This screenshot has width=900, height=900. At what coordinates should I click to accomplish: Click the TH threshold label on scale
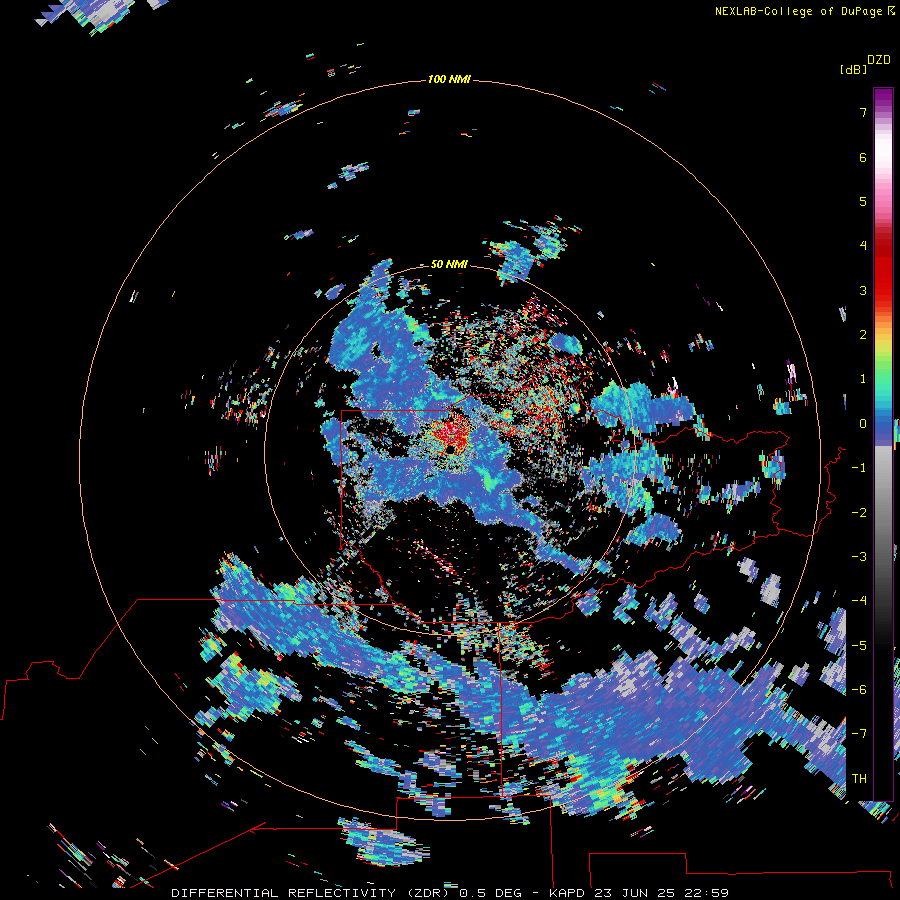point(859,779)
